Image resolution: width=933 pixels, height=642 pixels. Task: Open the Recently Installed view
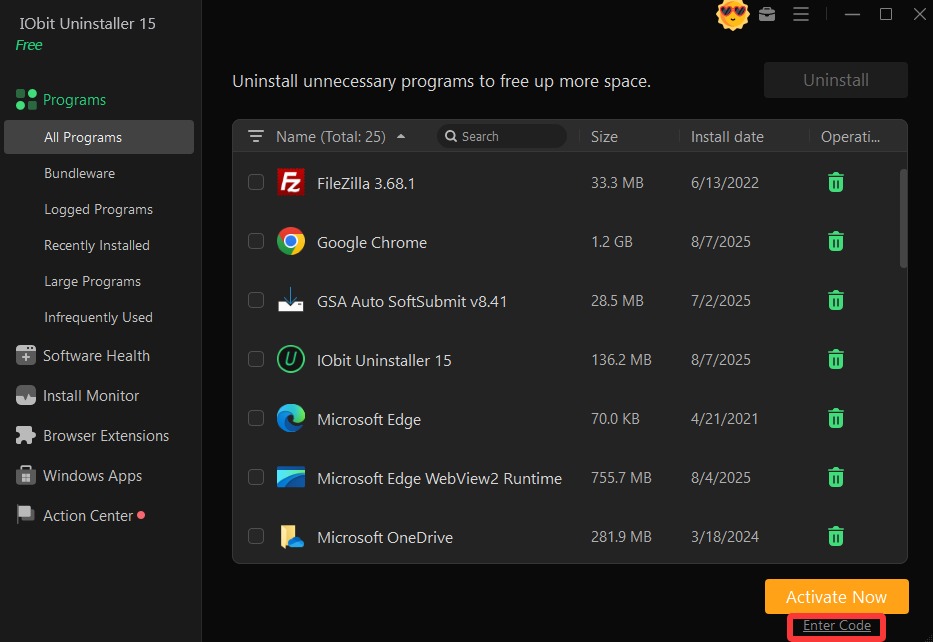[x=97, y=245]
